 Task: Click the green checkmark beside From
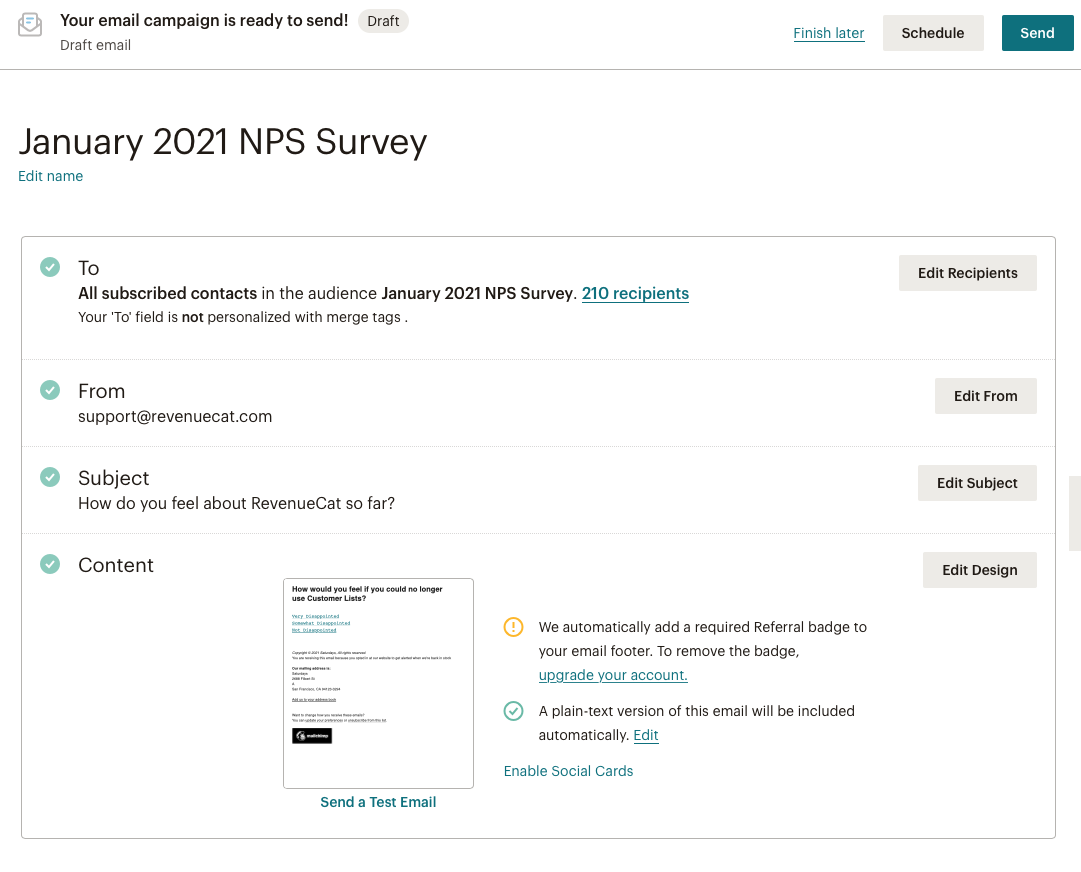pyautogui.click(x=50, y=390)
